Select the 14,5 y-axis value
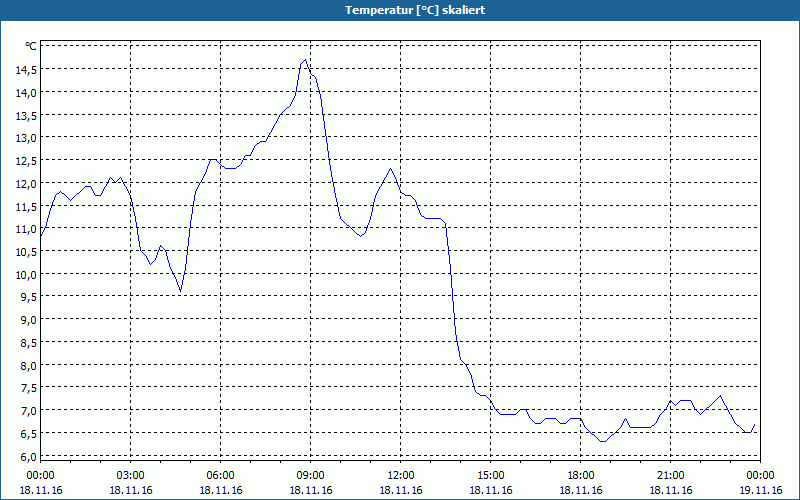 pyautogui.click(x=27, y=69)
